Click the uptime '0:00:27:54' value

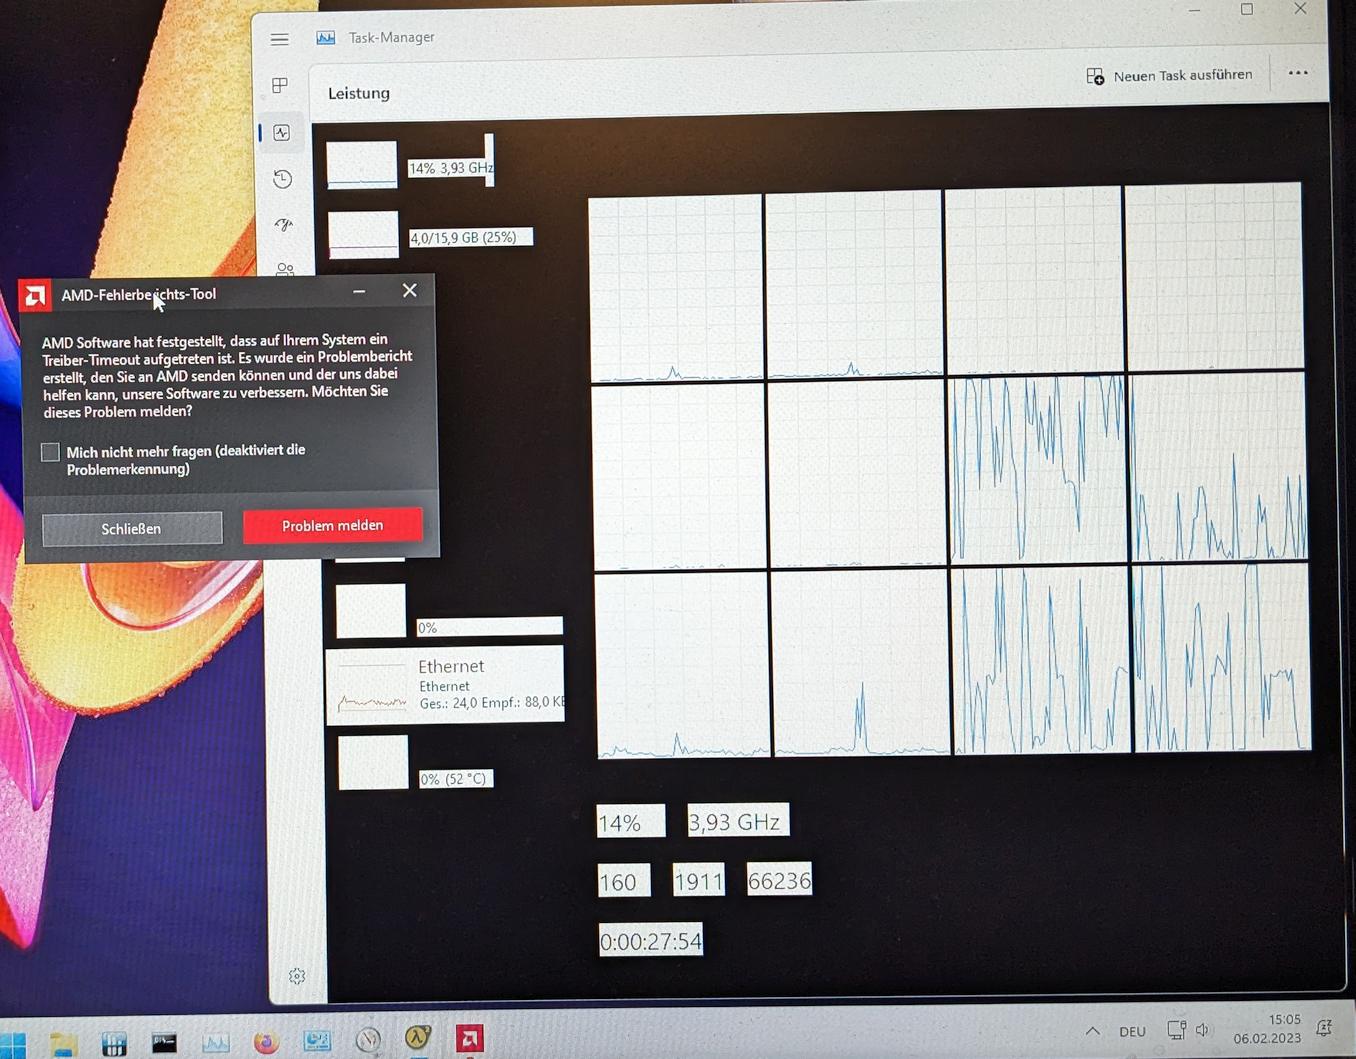[651, 940]
